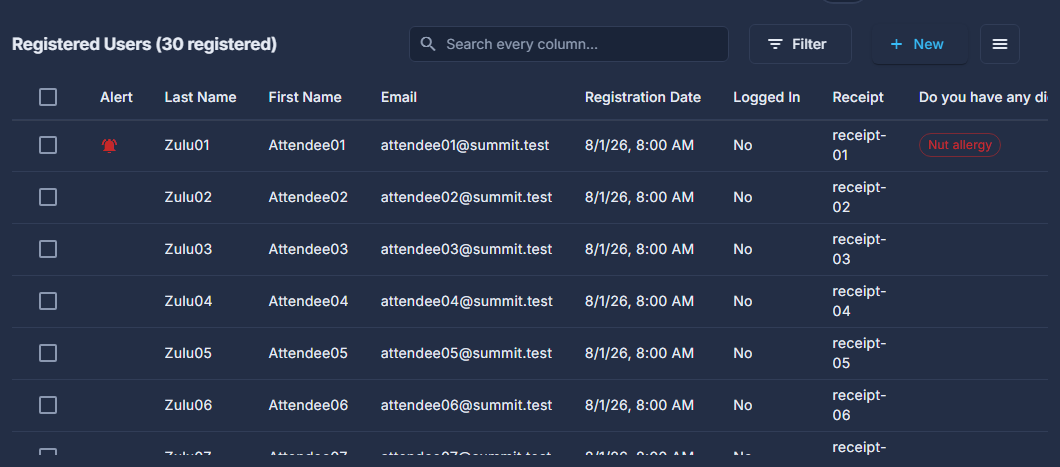The height and width of the screenshot is (467, 1060).
Task: Sort by the Alert column header
Action: tap(116, 97)
